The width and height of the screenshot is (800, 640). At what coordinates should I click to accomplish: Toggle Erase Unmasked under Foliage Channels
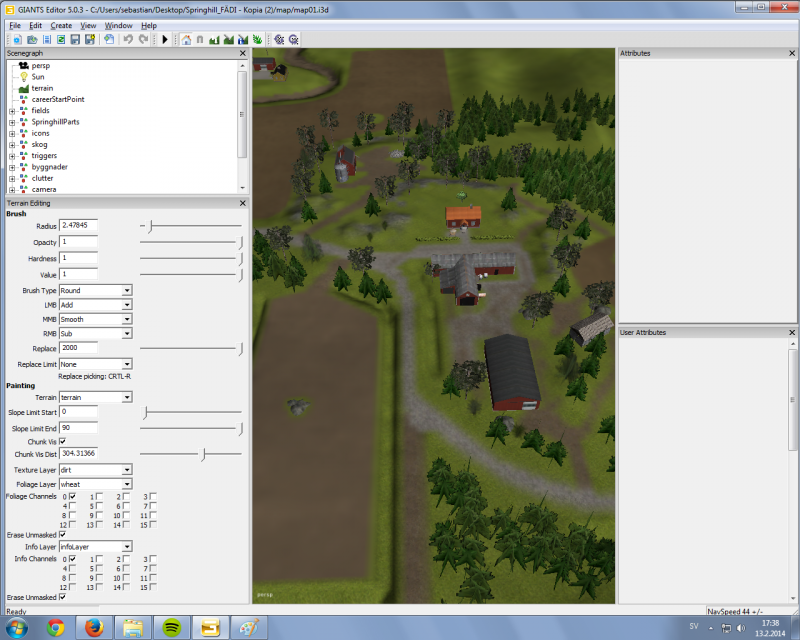[x=62, y=534]
